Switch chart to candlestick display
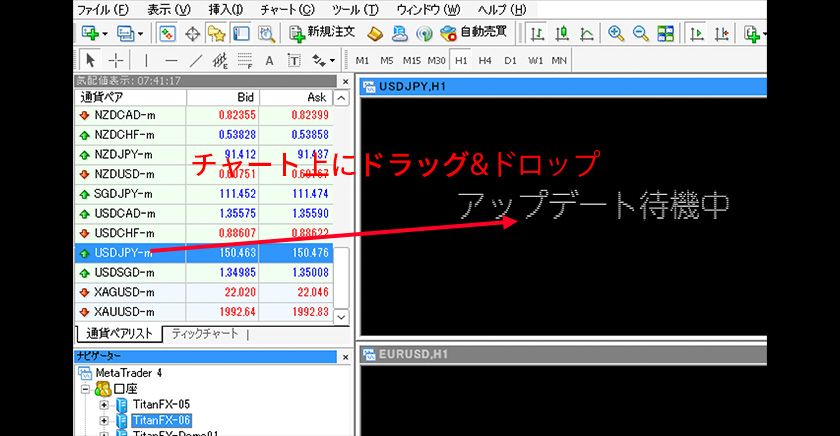 point(562,33)
